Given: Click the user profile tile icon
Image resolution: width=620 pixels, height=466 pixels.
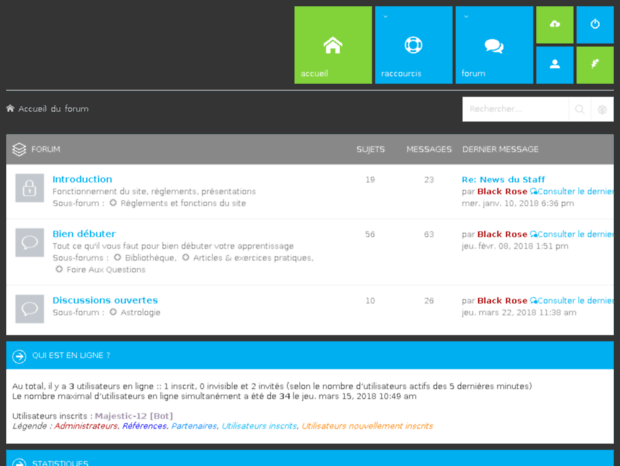Looking at the screenshot, I should pyautogui.click(x=554, y=65).
